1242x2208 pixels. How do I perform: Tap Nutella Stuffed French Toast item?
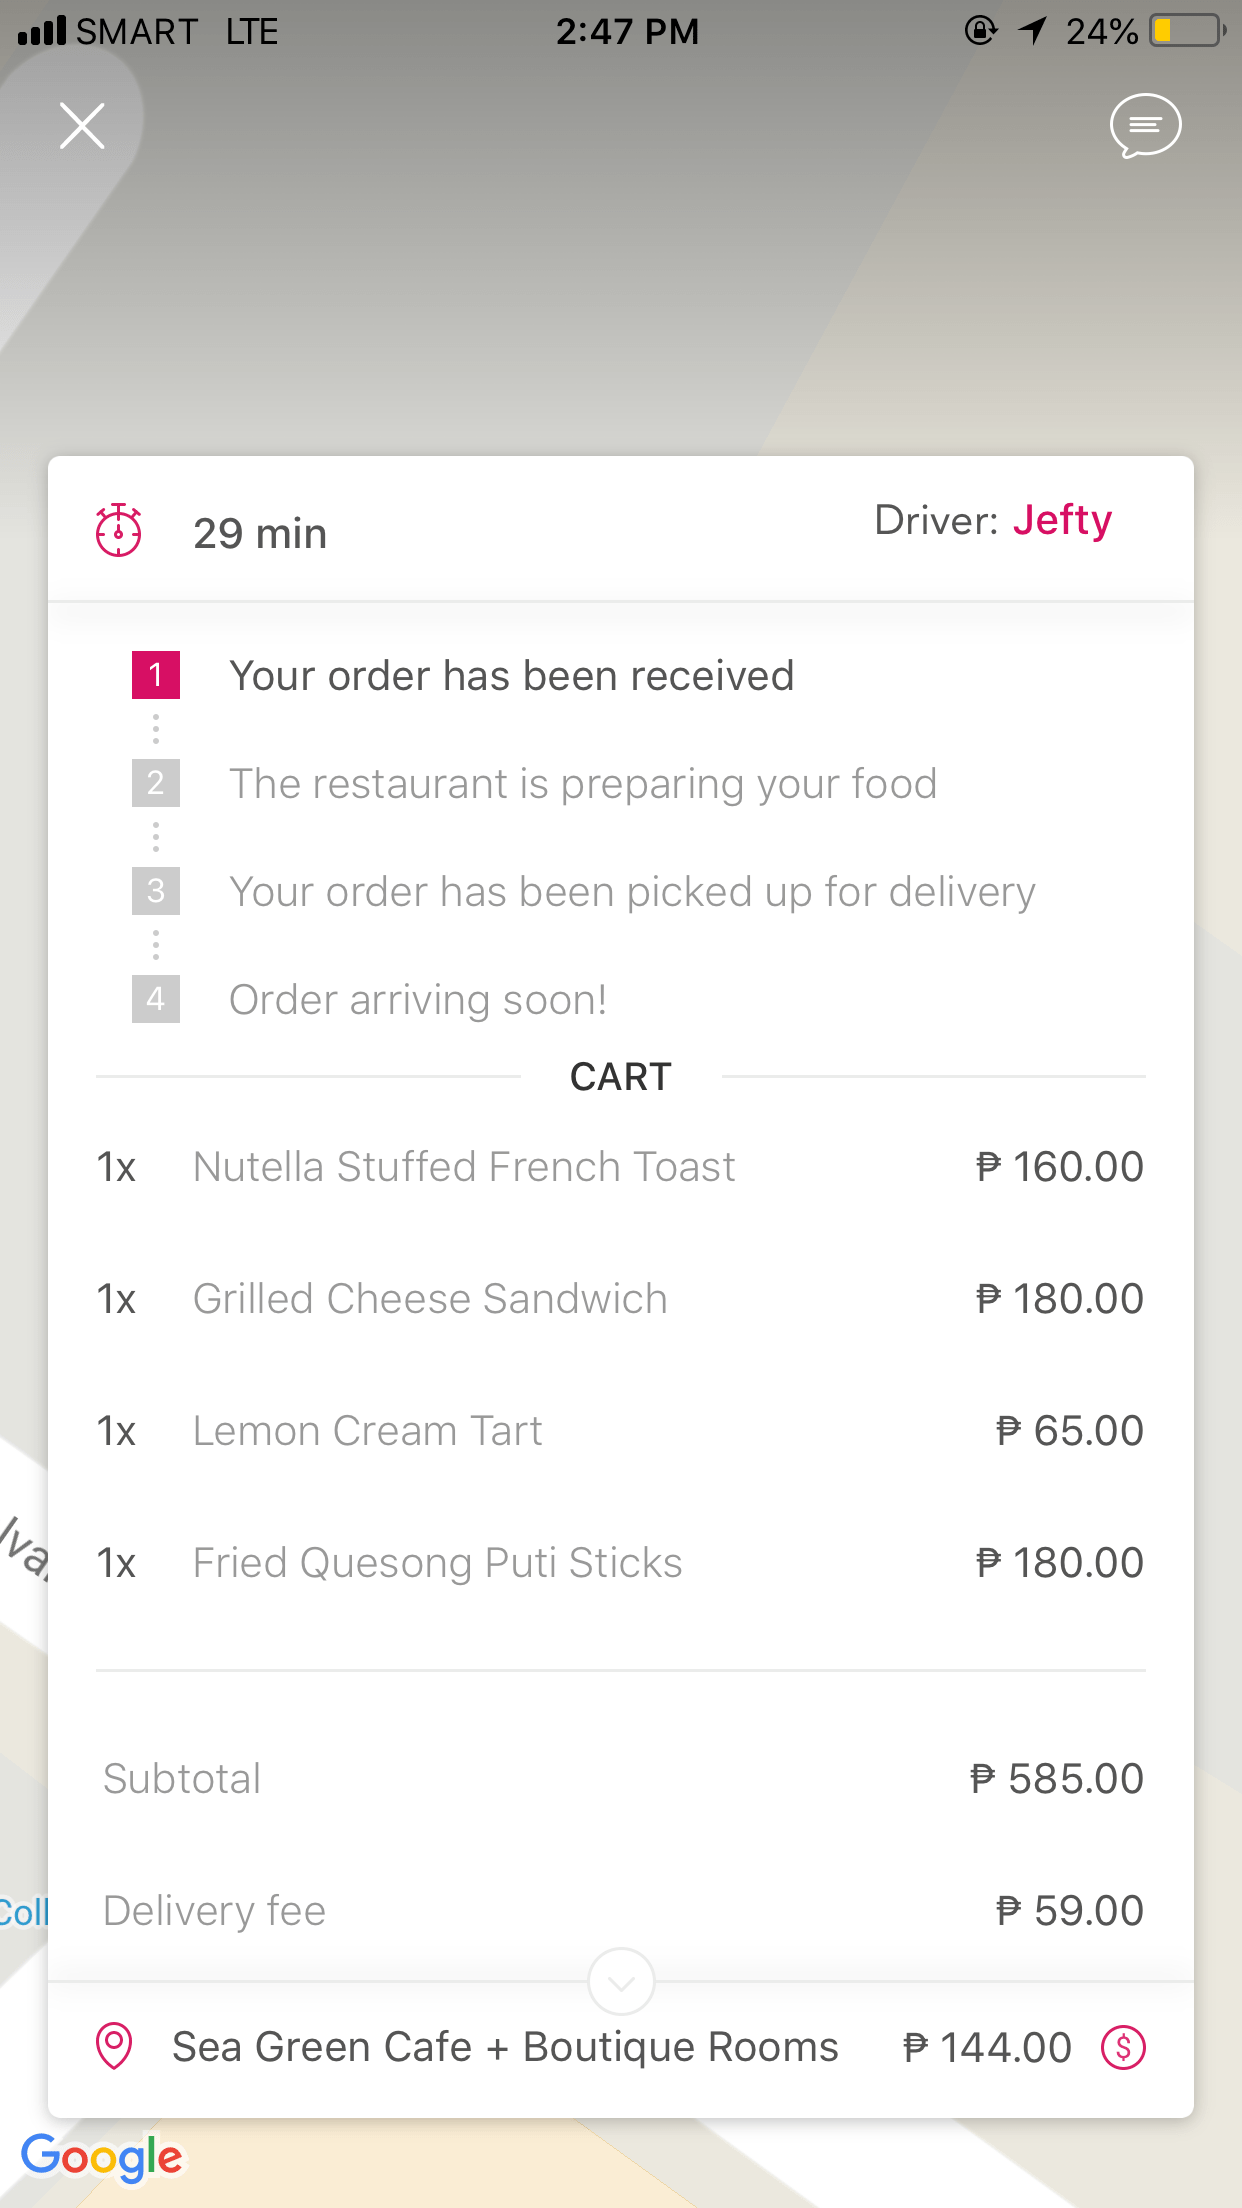pos(464,1167)
